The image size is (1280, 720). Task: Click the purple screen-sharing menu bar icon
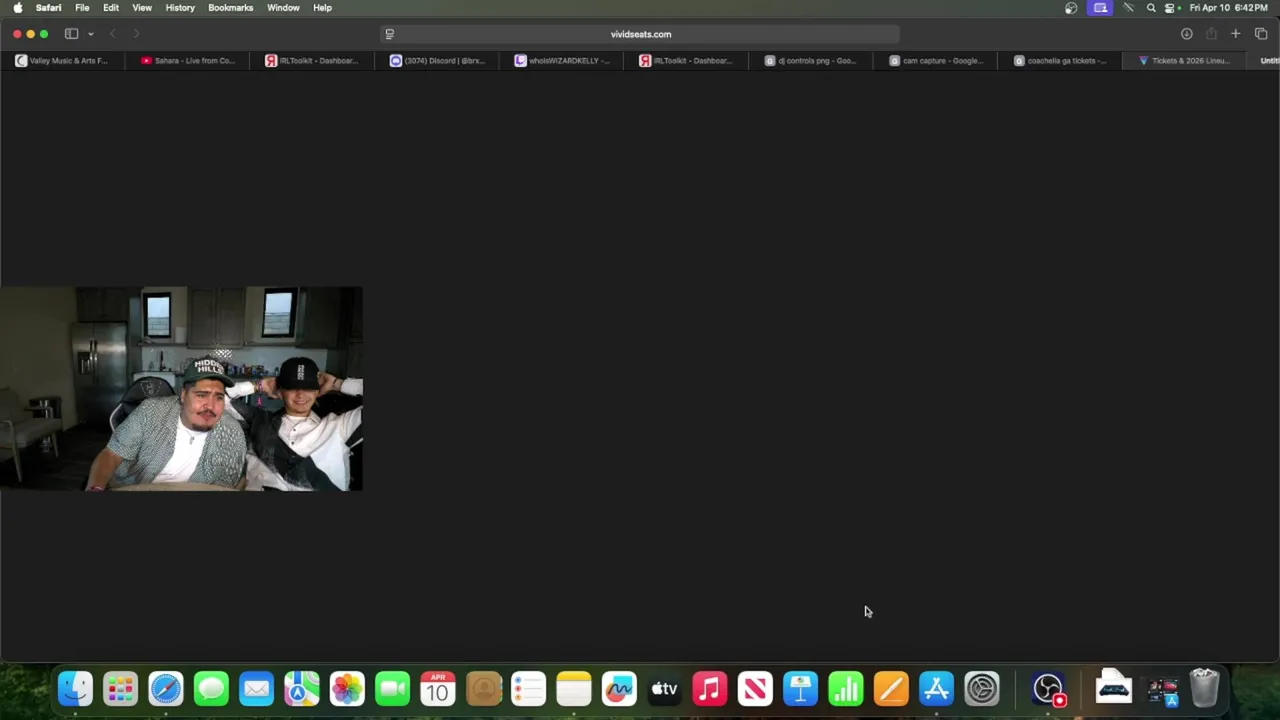pos(1100,8)
